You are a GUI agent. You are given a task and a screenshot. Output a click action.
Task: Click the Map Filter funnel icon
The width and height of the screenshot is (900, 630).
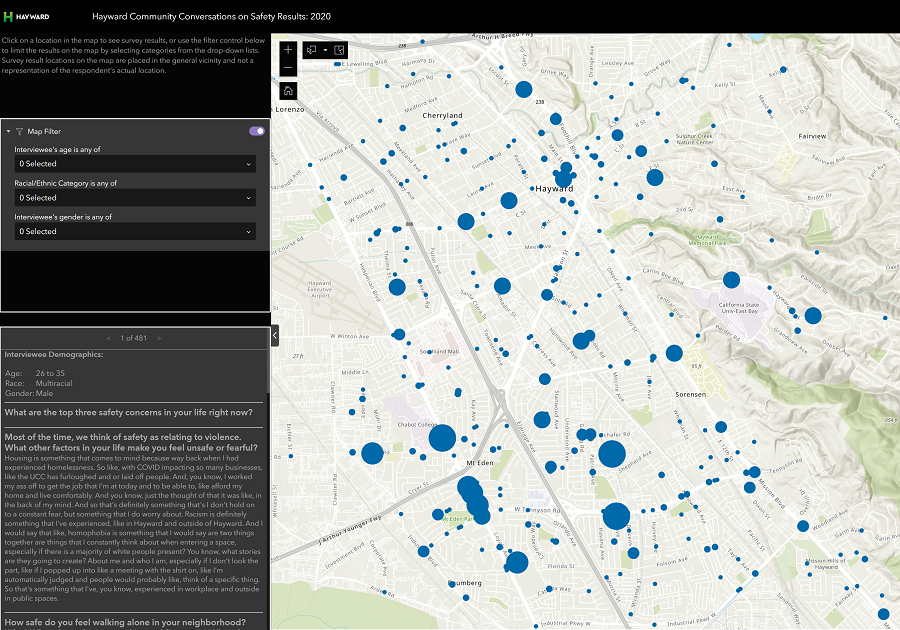point(19,131)
